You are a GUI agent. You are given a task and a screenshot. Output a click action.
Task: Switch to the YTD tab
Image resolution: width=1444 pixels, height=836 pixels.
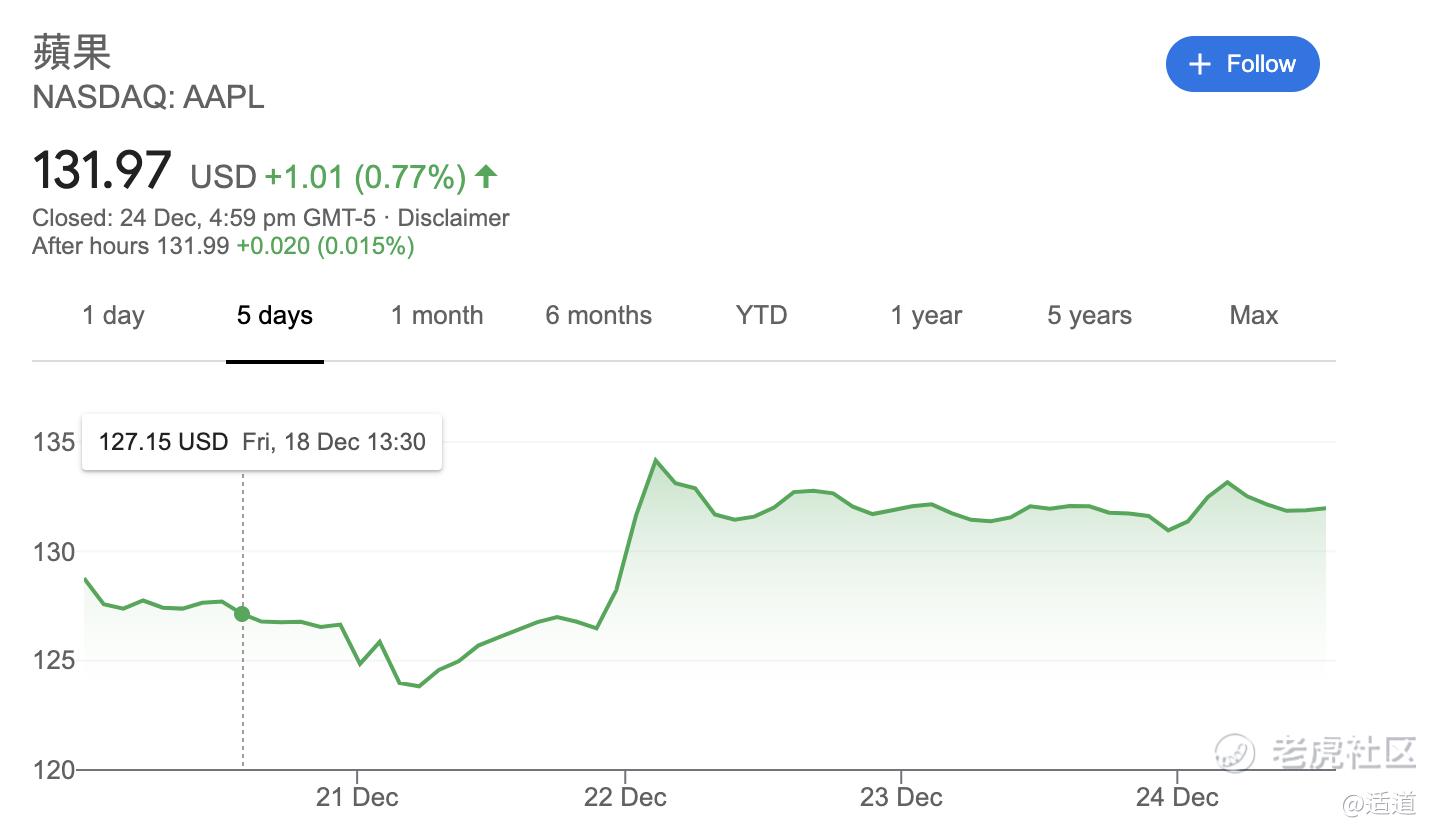(x=761, y=316)
